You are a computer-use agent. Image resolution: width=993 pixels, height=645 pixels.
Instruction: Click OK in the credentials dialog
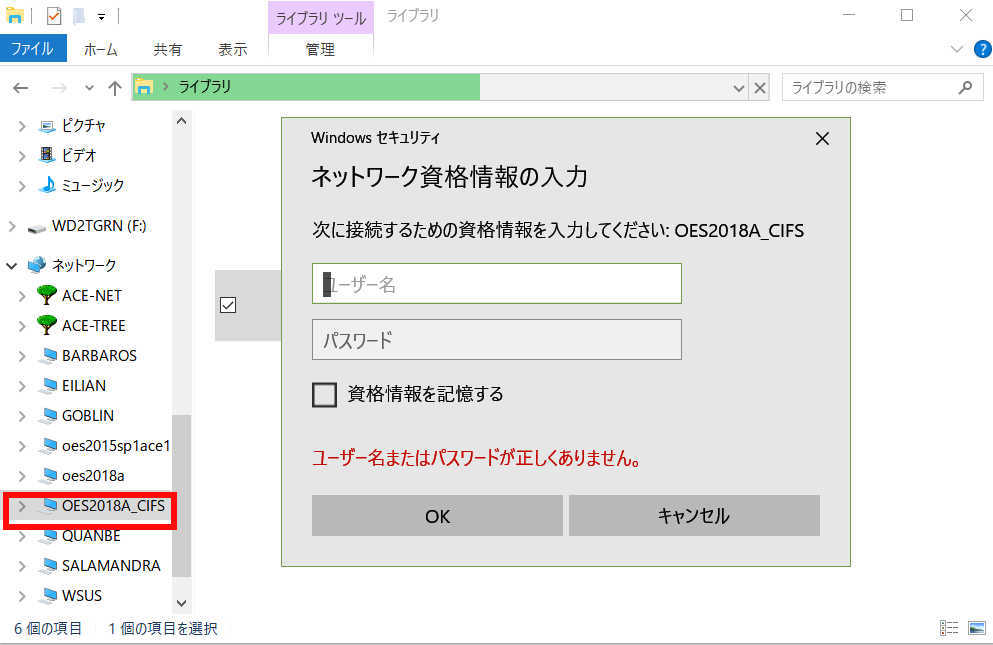(437, 516)
